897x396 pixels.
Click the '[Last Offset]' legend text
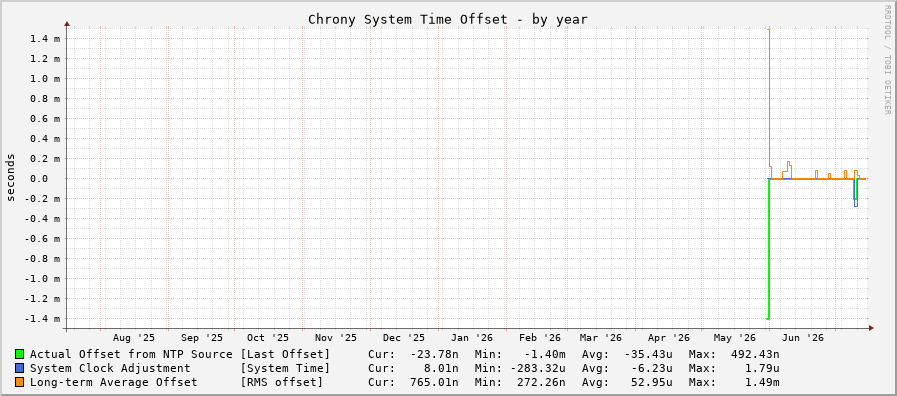click(x=285, y=354)
